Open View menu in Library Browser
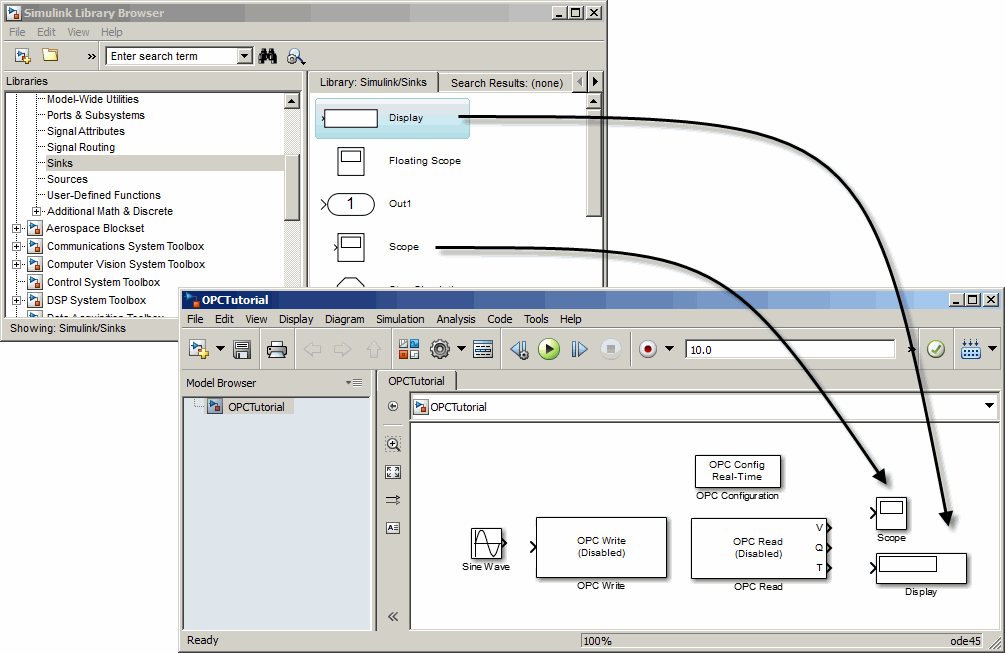This screenshot has width=1005, height=653. [78, 32]
